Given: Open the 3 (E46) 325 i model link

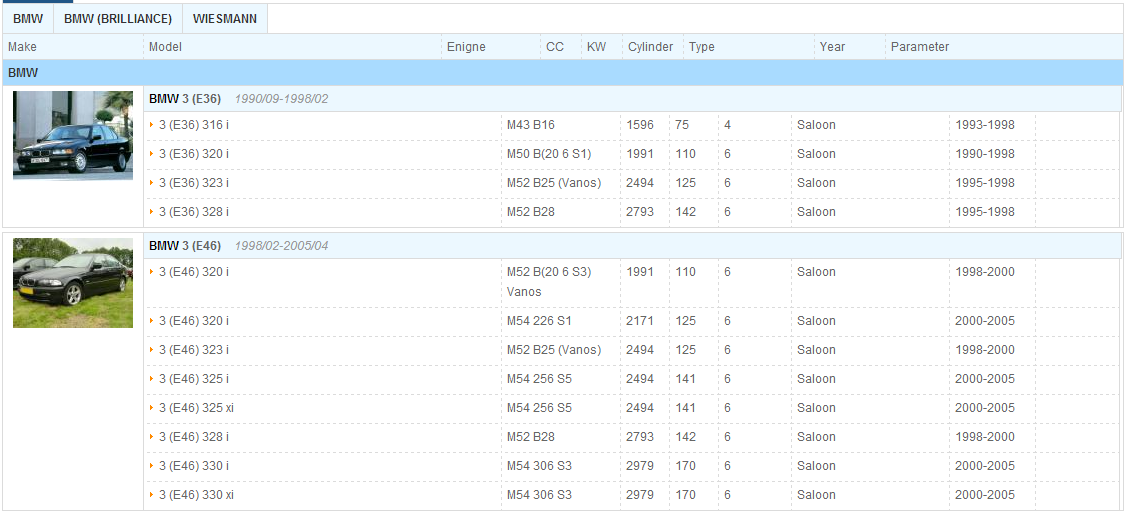Looking at the screenshot, I should pos(194,378).
